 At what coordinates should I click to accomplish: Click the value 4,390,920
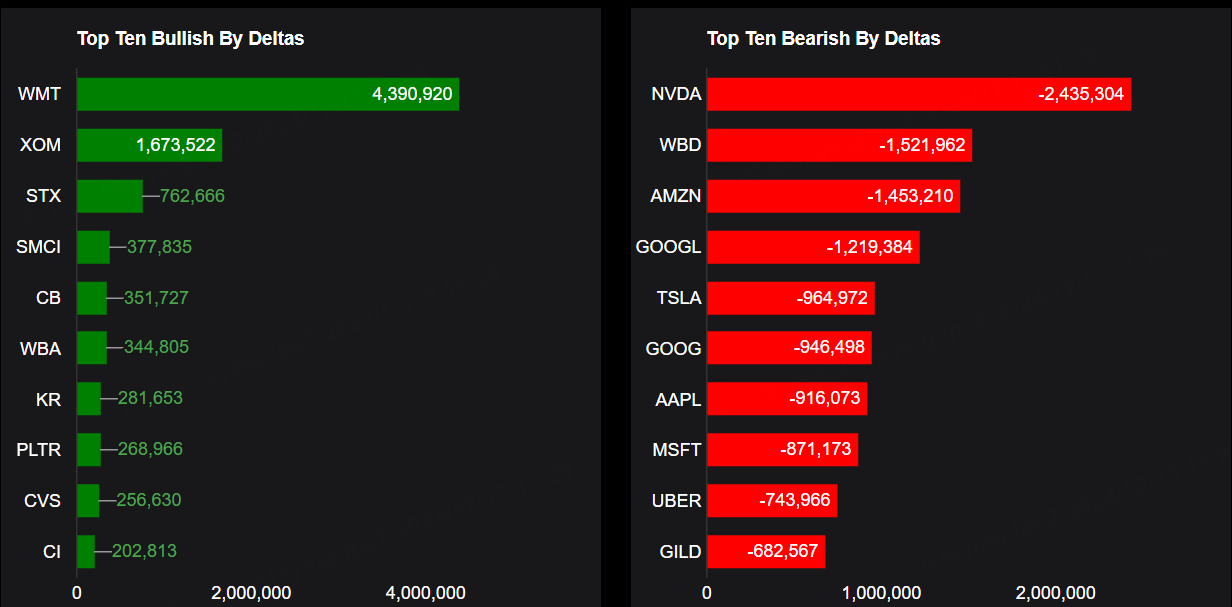412,94
